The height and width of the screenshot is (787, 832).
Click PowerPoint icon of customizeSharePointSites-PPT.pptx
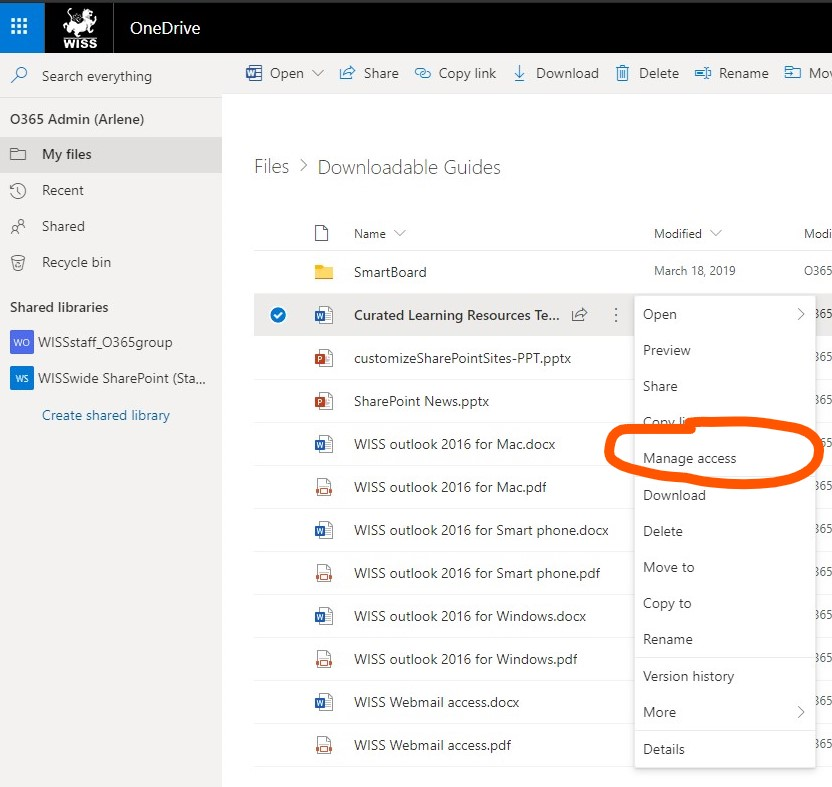(x=324, y=358)
